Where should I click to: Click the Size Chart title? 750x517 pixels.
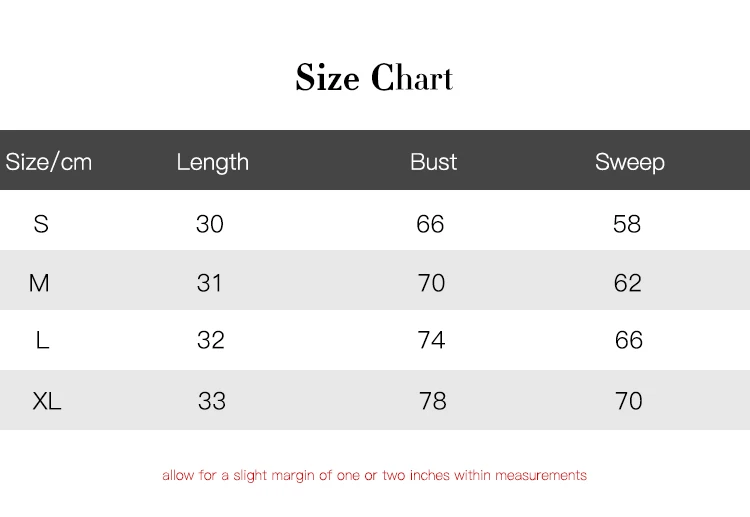coord(374,78)
